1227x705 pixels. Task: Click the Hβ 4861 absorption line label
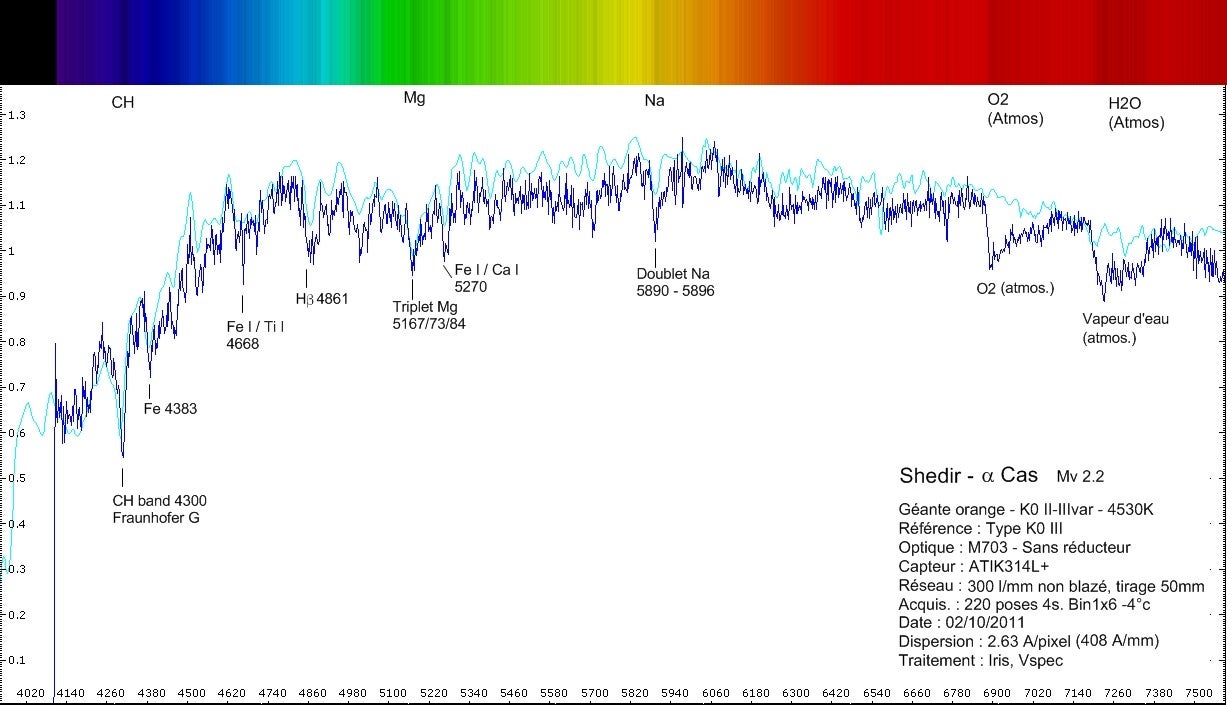click(322, 298)
